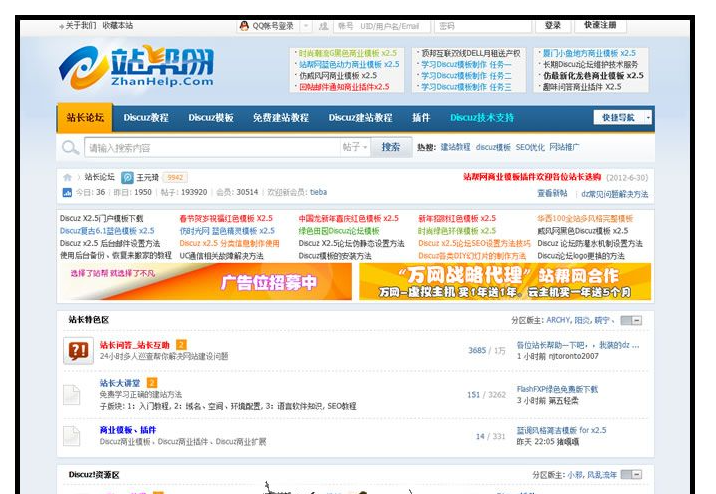This screenshot has height=494, width=716.
Task: Open 趣味问答商业插件 X2.5 link
Action: (582, 87)
